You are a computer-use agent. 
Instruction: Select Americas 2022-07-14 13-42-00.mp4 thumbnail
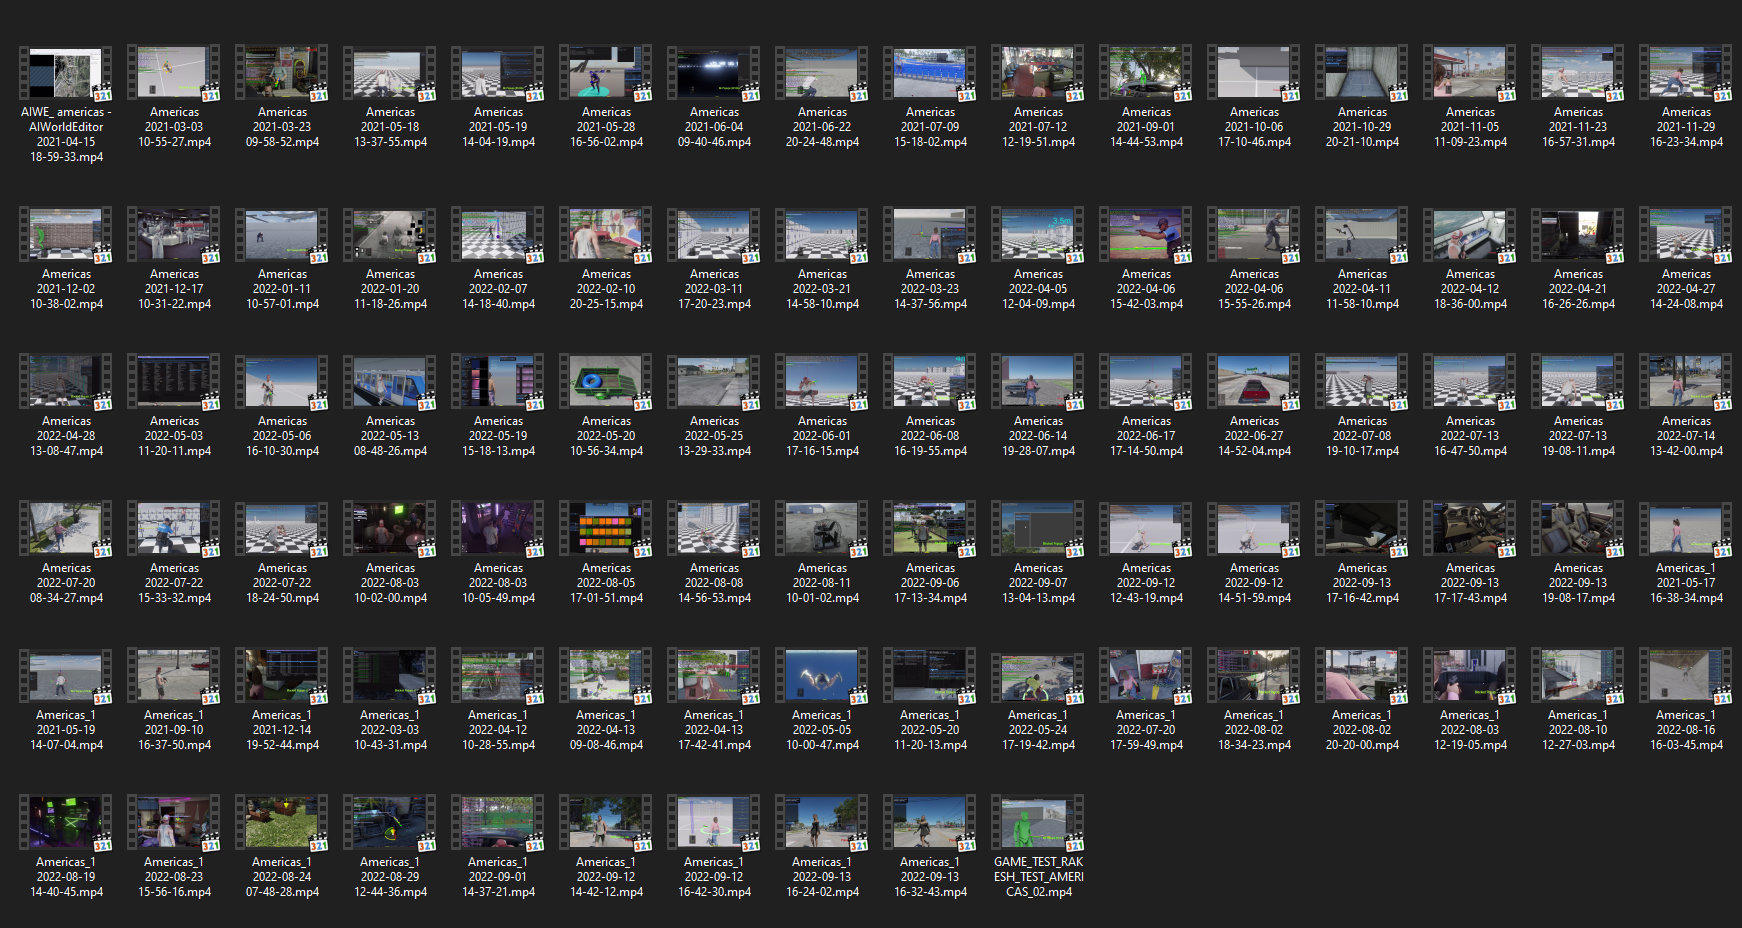click(x=1686, y=382)
